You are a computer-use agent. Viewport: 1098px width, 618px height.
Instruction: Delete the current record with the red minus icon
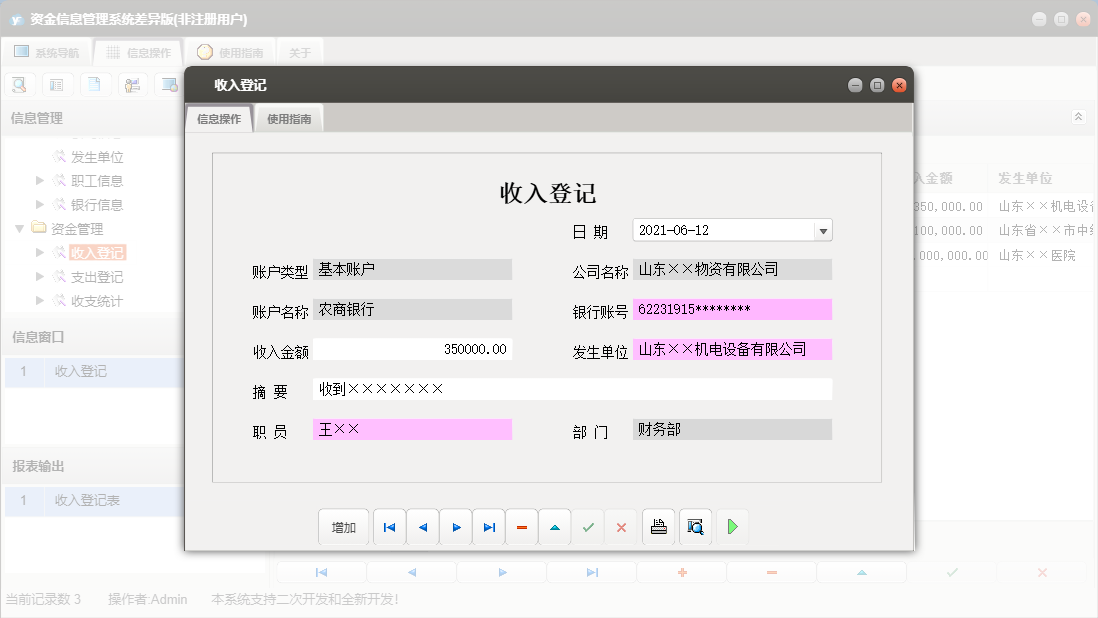click(x=521, y=527)
